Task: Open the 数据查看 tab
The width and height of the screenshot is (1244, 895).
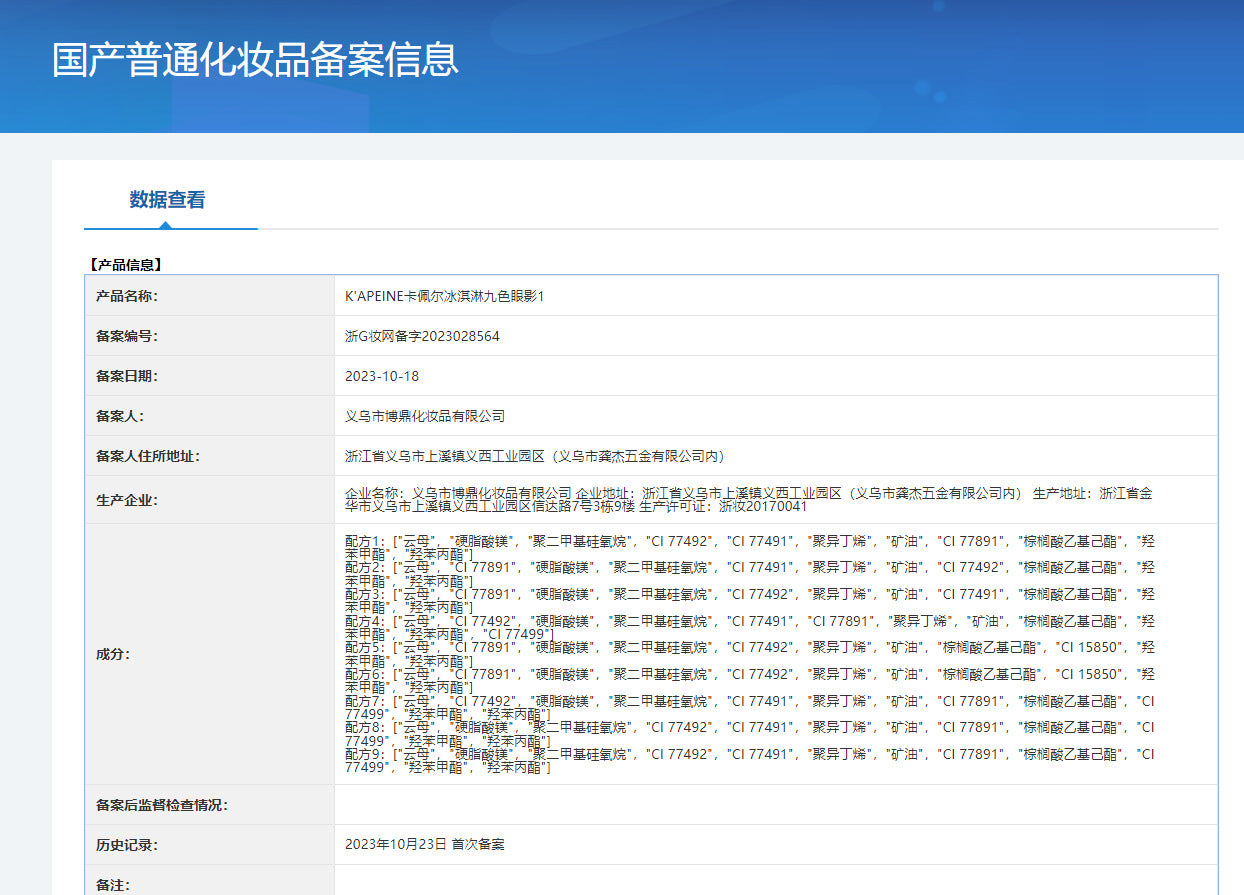Action: (167, 200)
